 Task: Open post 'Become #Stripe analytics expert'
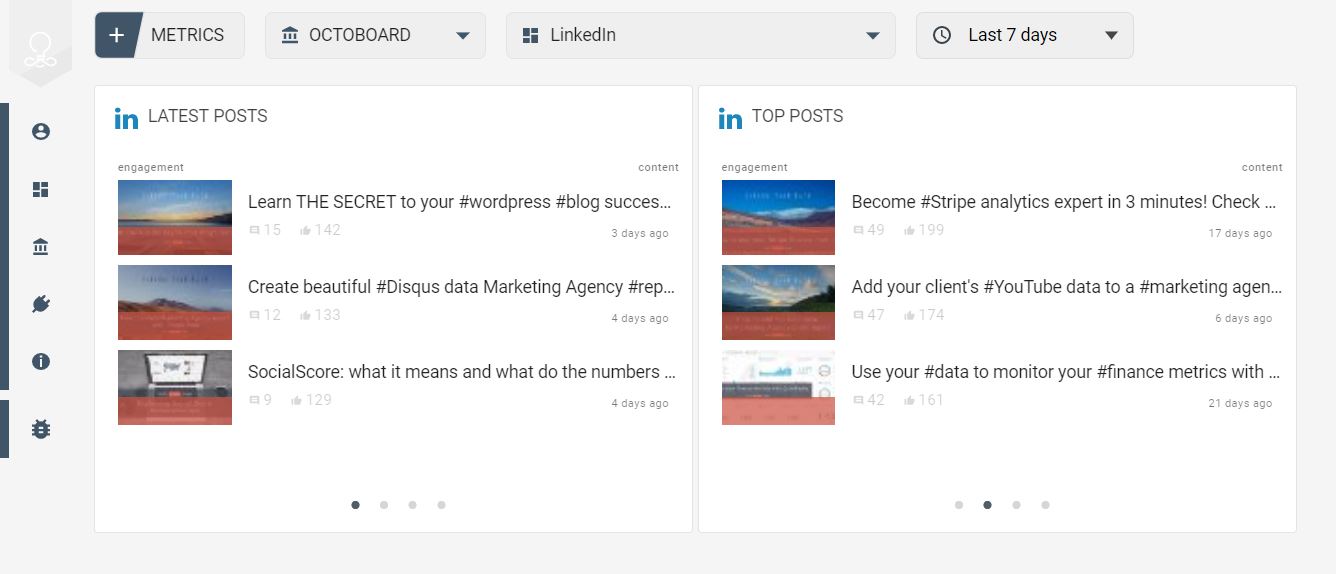(x=1065, y=202)
